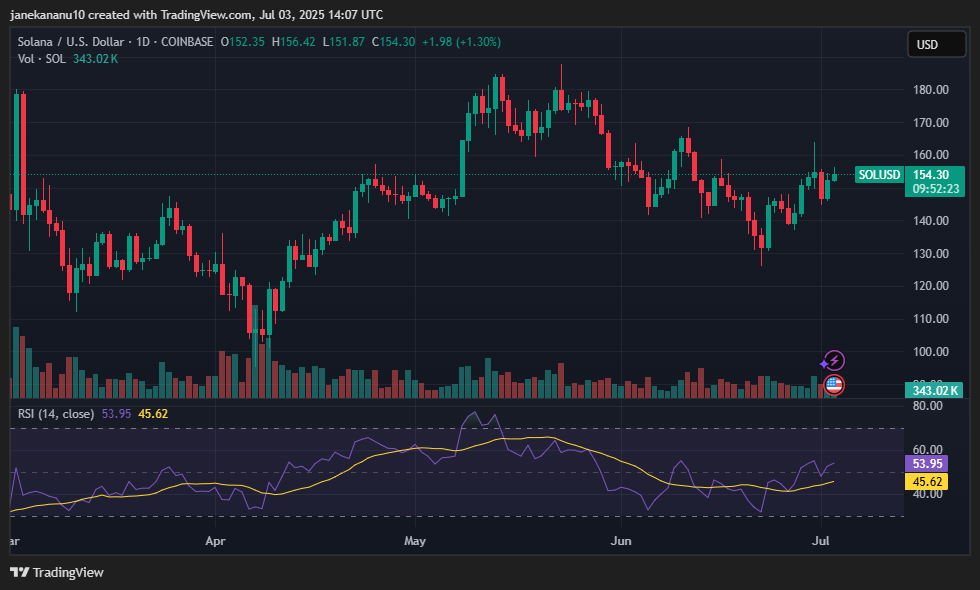Click the Jul label on the time axis

pos(820,541)
